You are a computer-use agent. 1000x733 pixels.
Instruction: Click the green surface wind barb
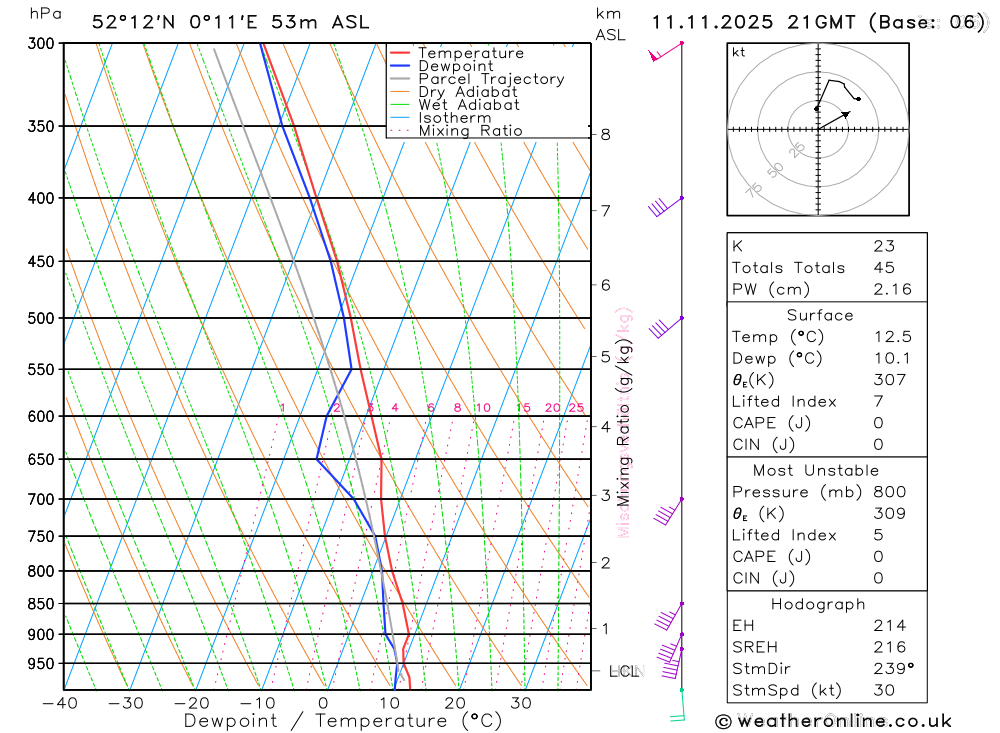pyautogui.click(x=678, y=706)
